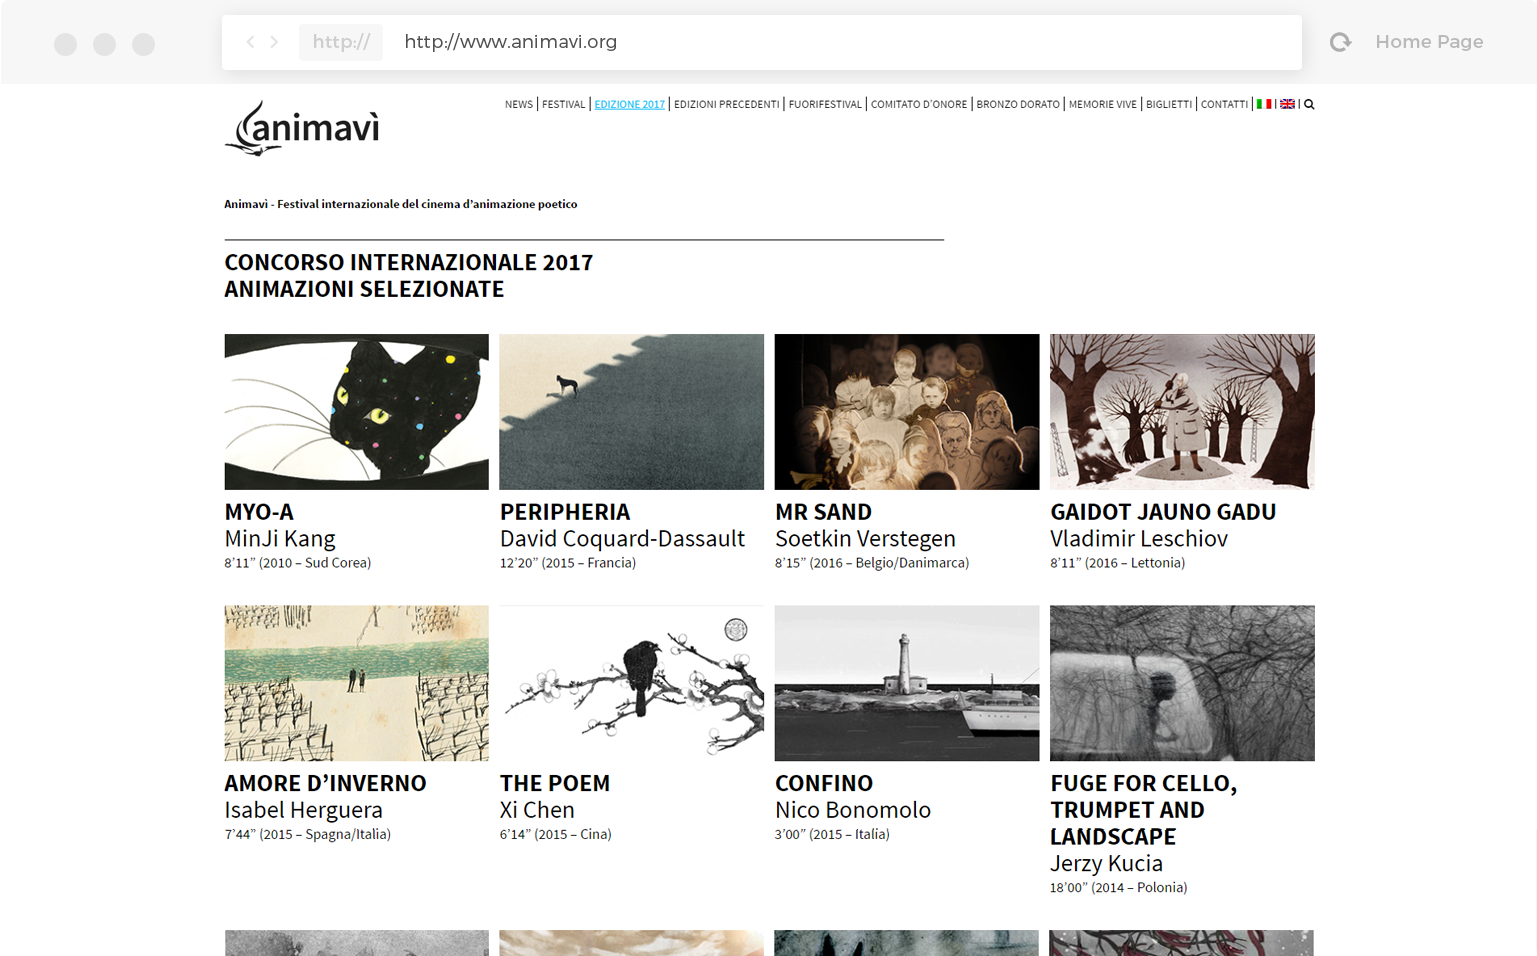Viewport: 1537px width, 956px height.
Task: Open the MEMORIE VIVE menu item
Action: [x=1103, y=104]
